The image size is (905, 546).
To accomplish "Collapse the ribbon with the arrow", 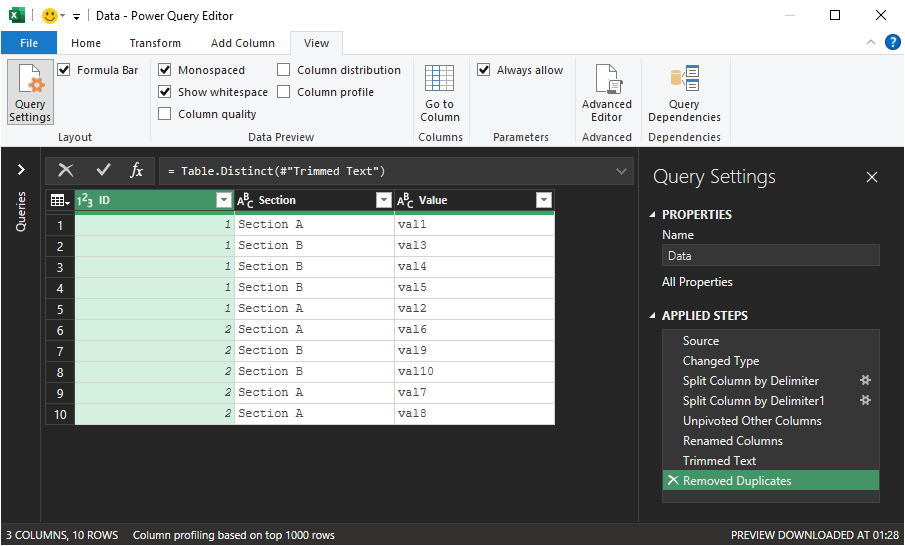I will pos(870,42).
